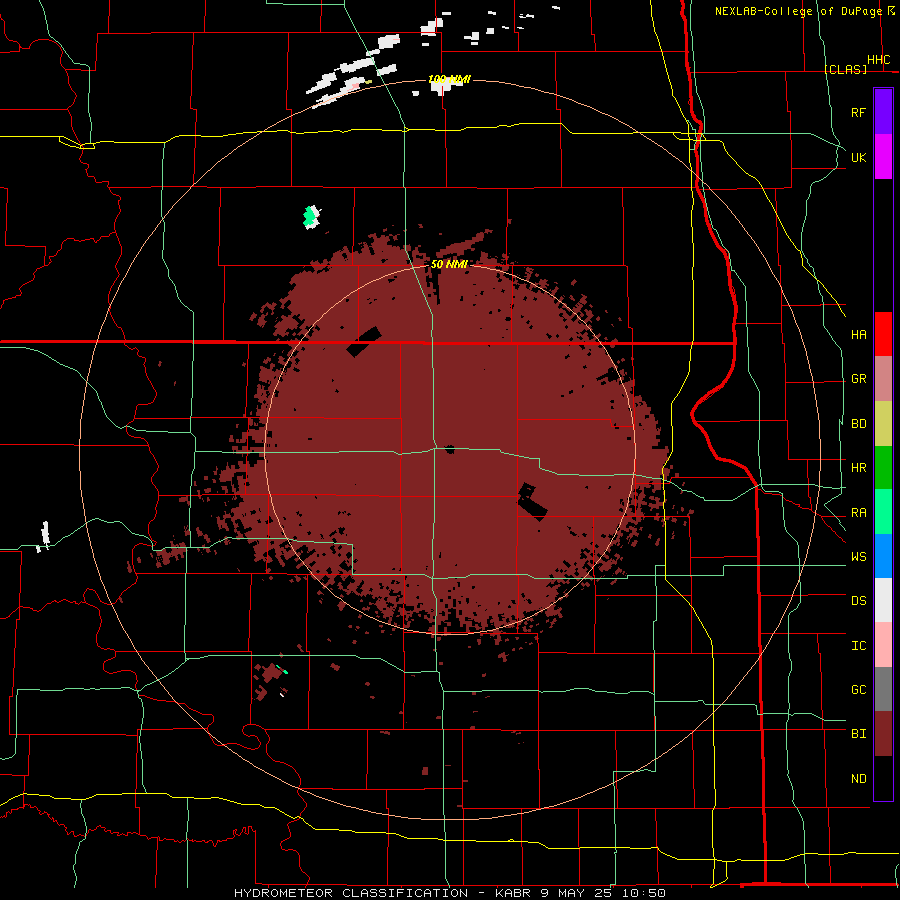Click the 100 NMI range ring label
The width and height of the screenshot is (900, 900).
pos(449,79)
